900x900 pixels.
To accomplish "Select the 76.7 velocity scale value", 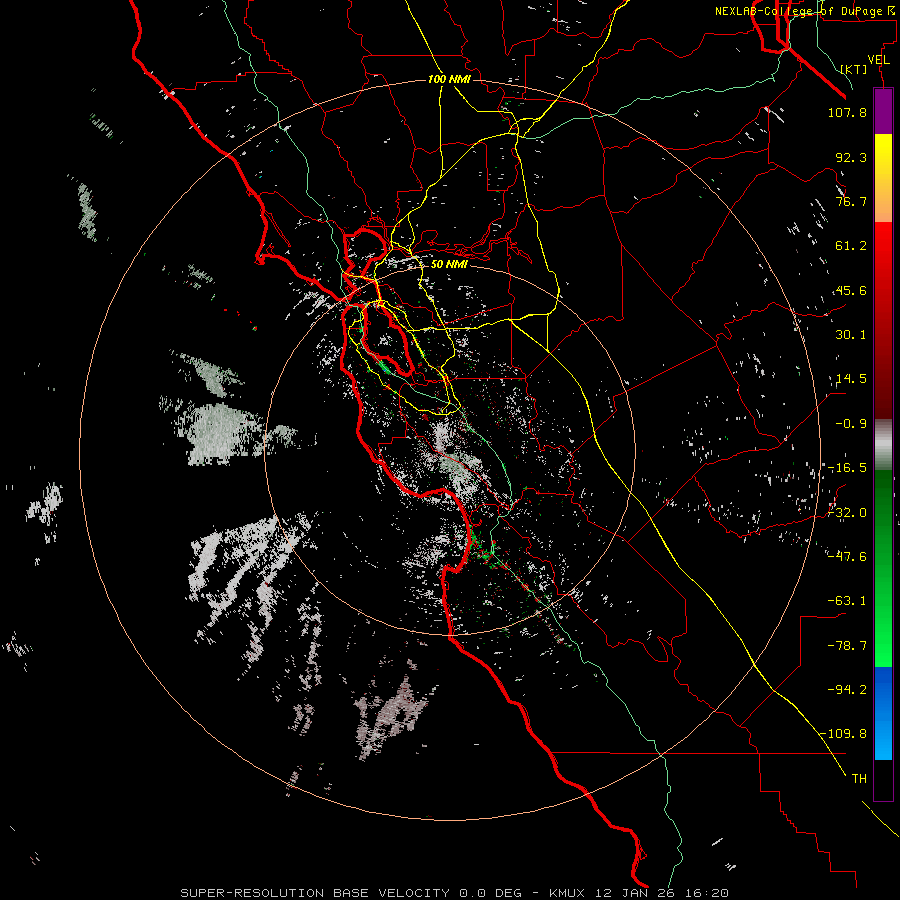I will [851, 201].
